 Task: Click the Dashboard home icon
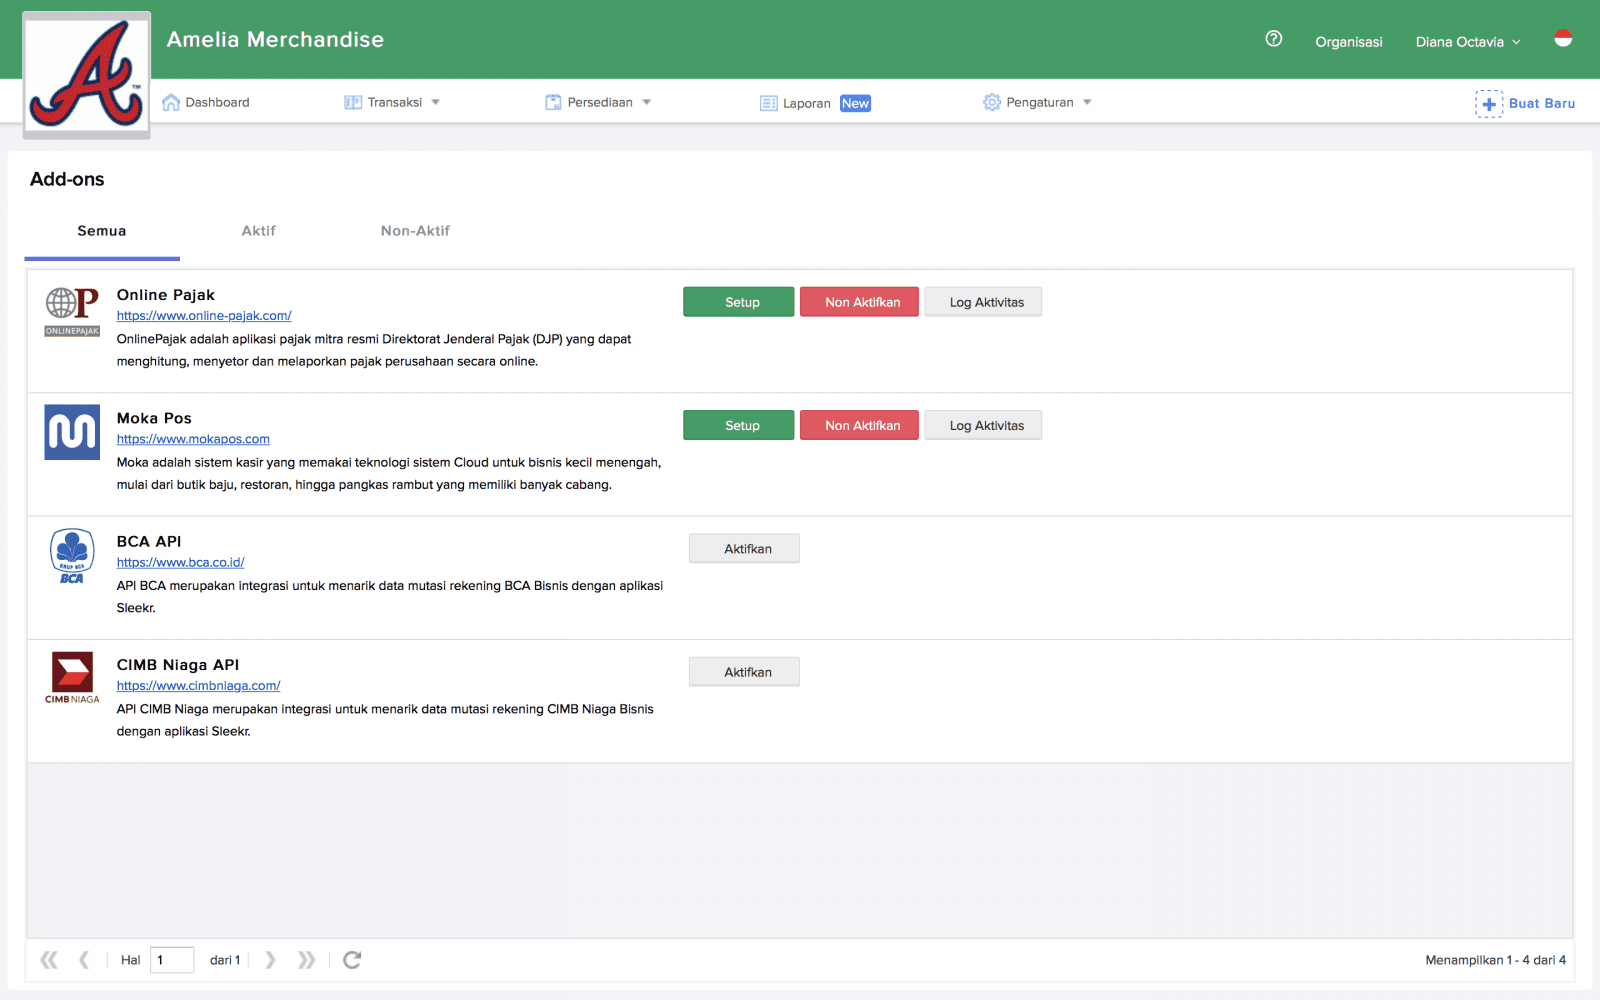[x=171, y=102]
